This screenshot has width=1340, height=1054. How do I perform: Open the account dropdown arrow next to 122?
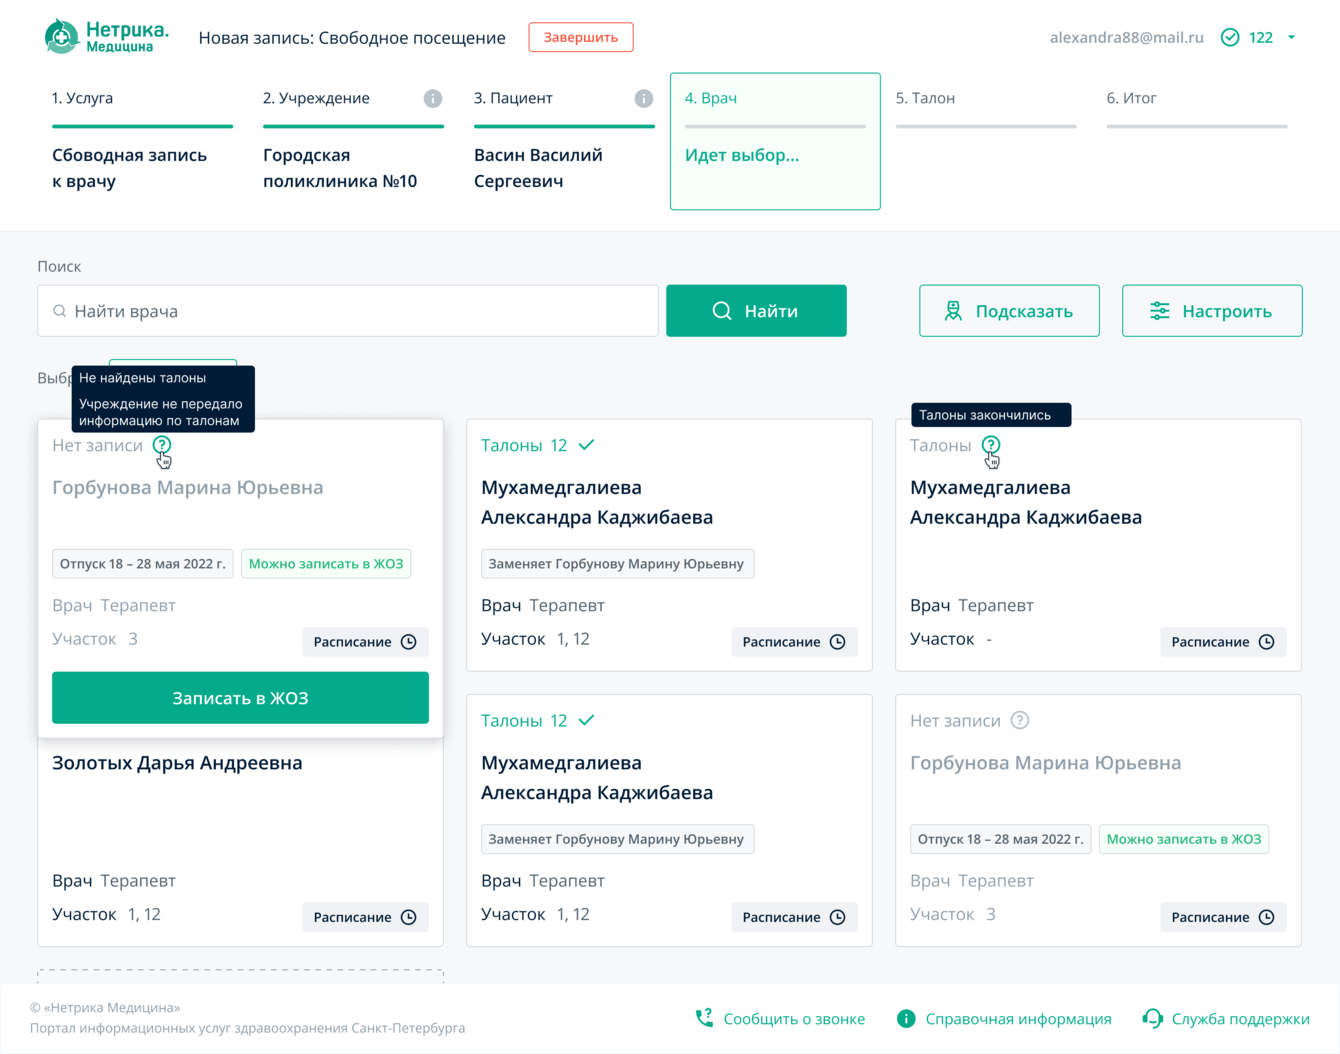tap(1292, 38)
